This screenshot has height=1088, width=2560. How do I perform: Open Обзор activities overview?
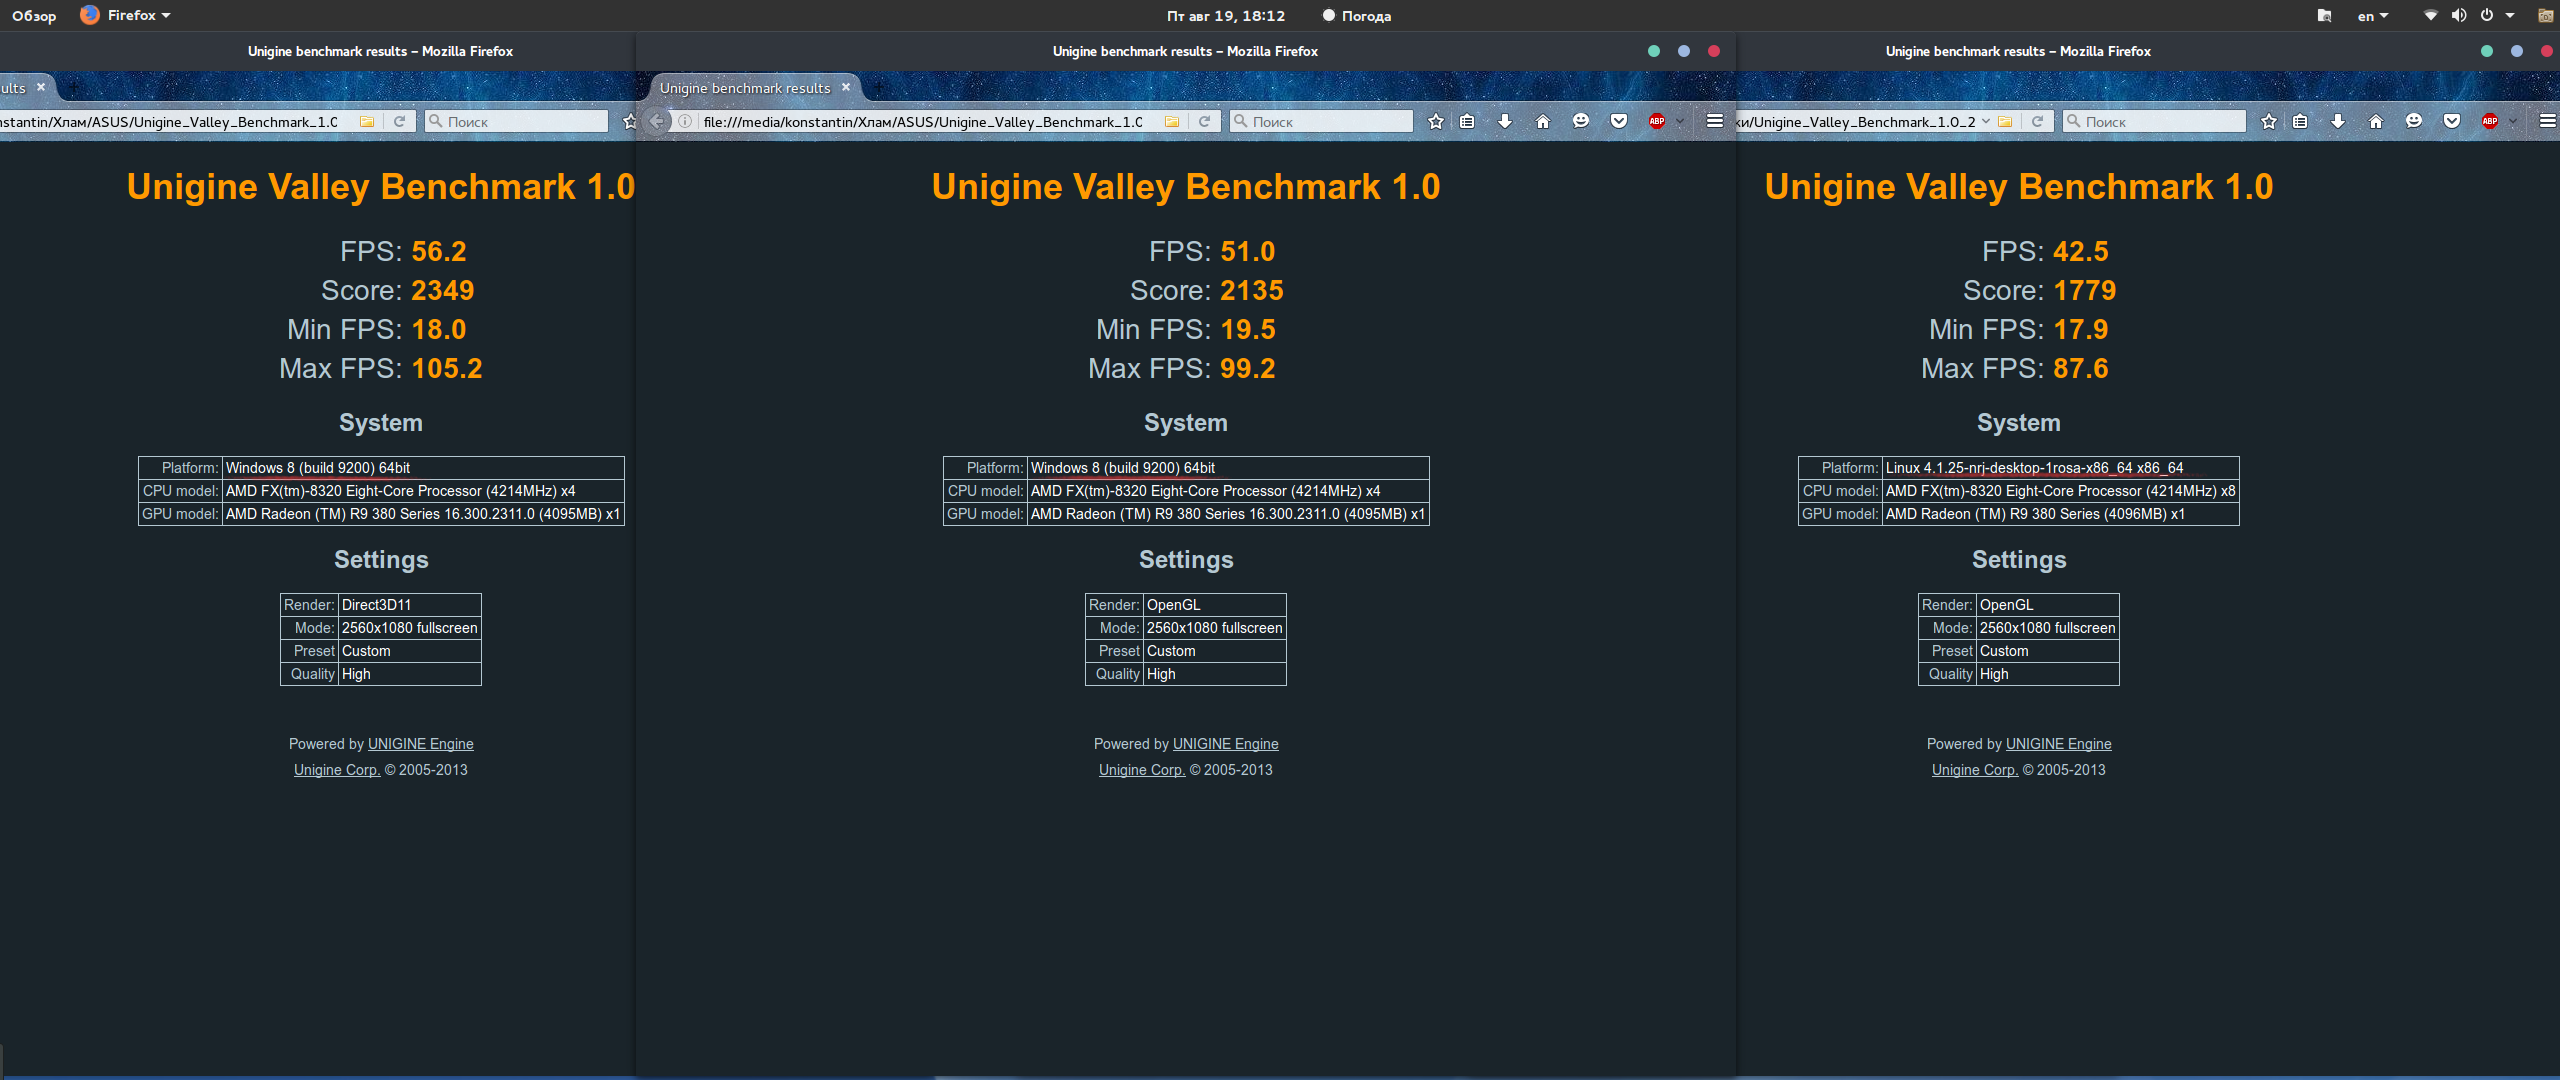[x=34, y=16]
